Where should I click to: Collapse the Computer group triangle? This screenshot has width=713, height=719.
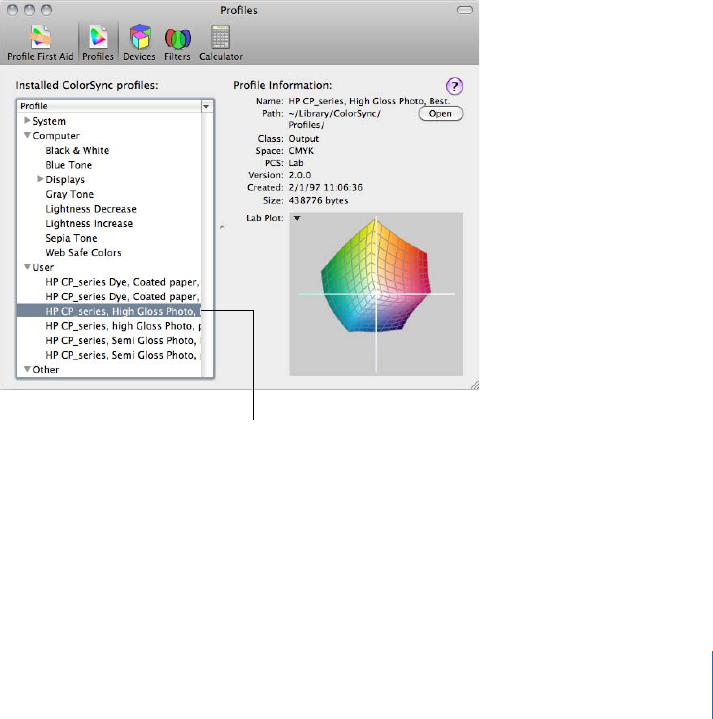click(x=27, y=135)
